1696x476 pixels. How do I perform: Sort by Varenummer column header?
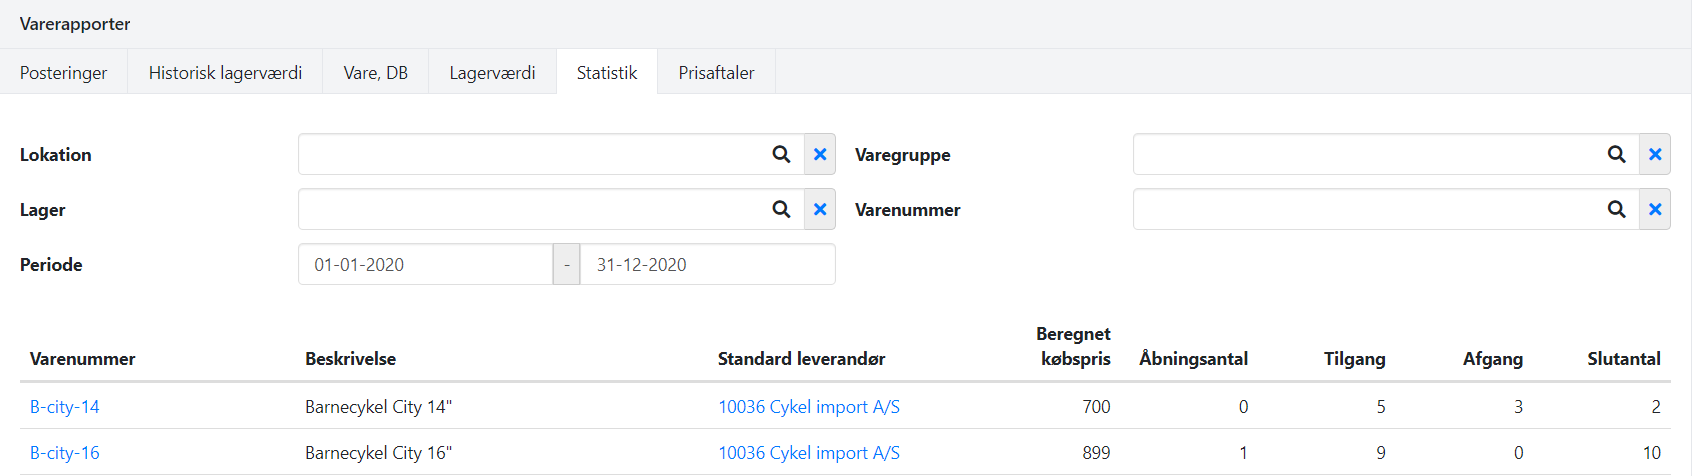point(83,359)
